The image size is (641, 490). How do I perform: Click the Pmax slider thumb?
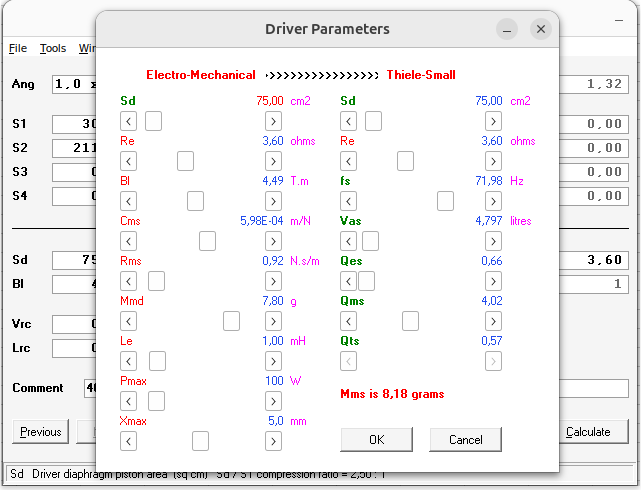(156, 401)
